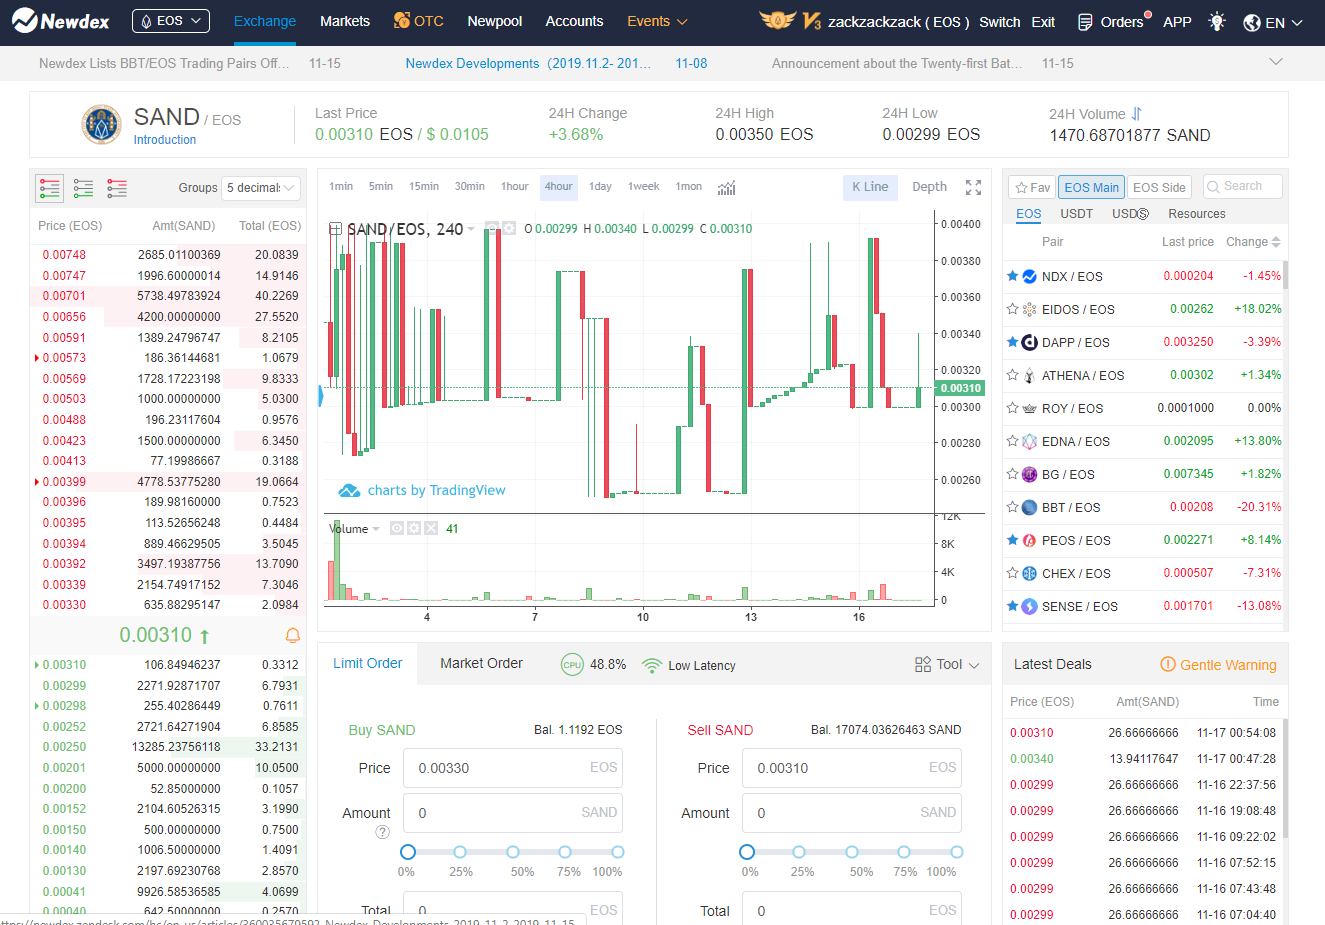Set Buy SAND amount slider to 50%
The height and width of the screenshot is (925, 1325).
pyautogui.click(x=513, y=852)
